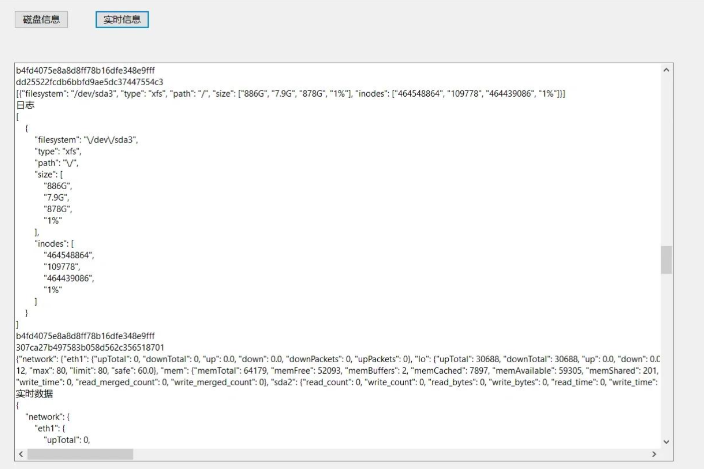The height and width of the screenshot is (469, 704).
Task: Click the vertical scrollbar down arrow
Action: pos(666,442)
